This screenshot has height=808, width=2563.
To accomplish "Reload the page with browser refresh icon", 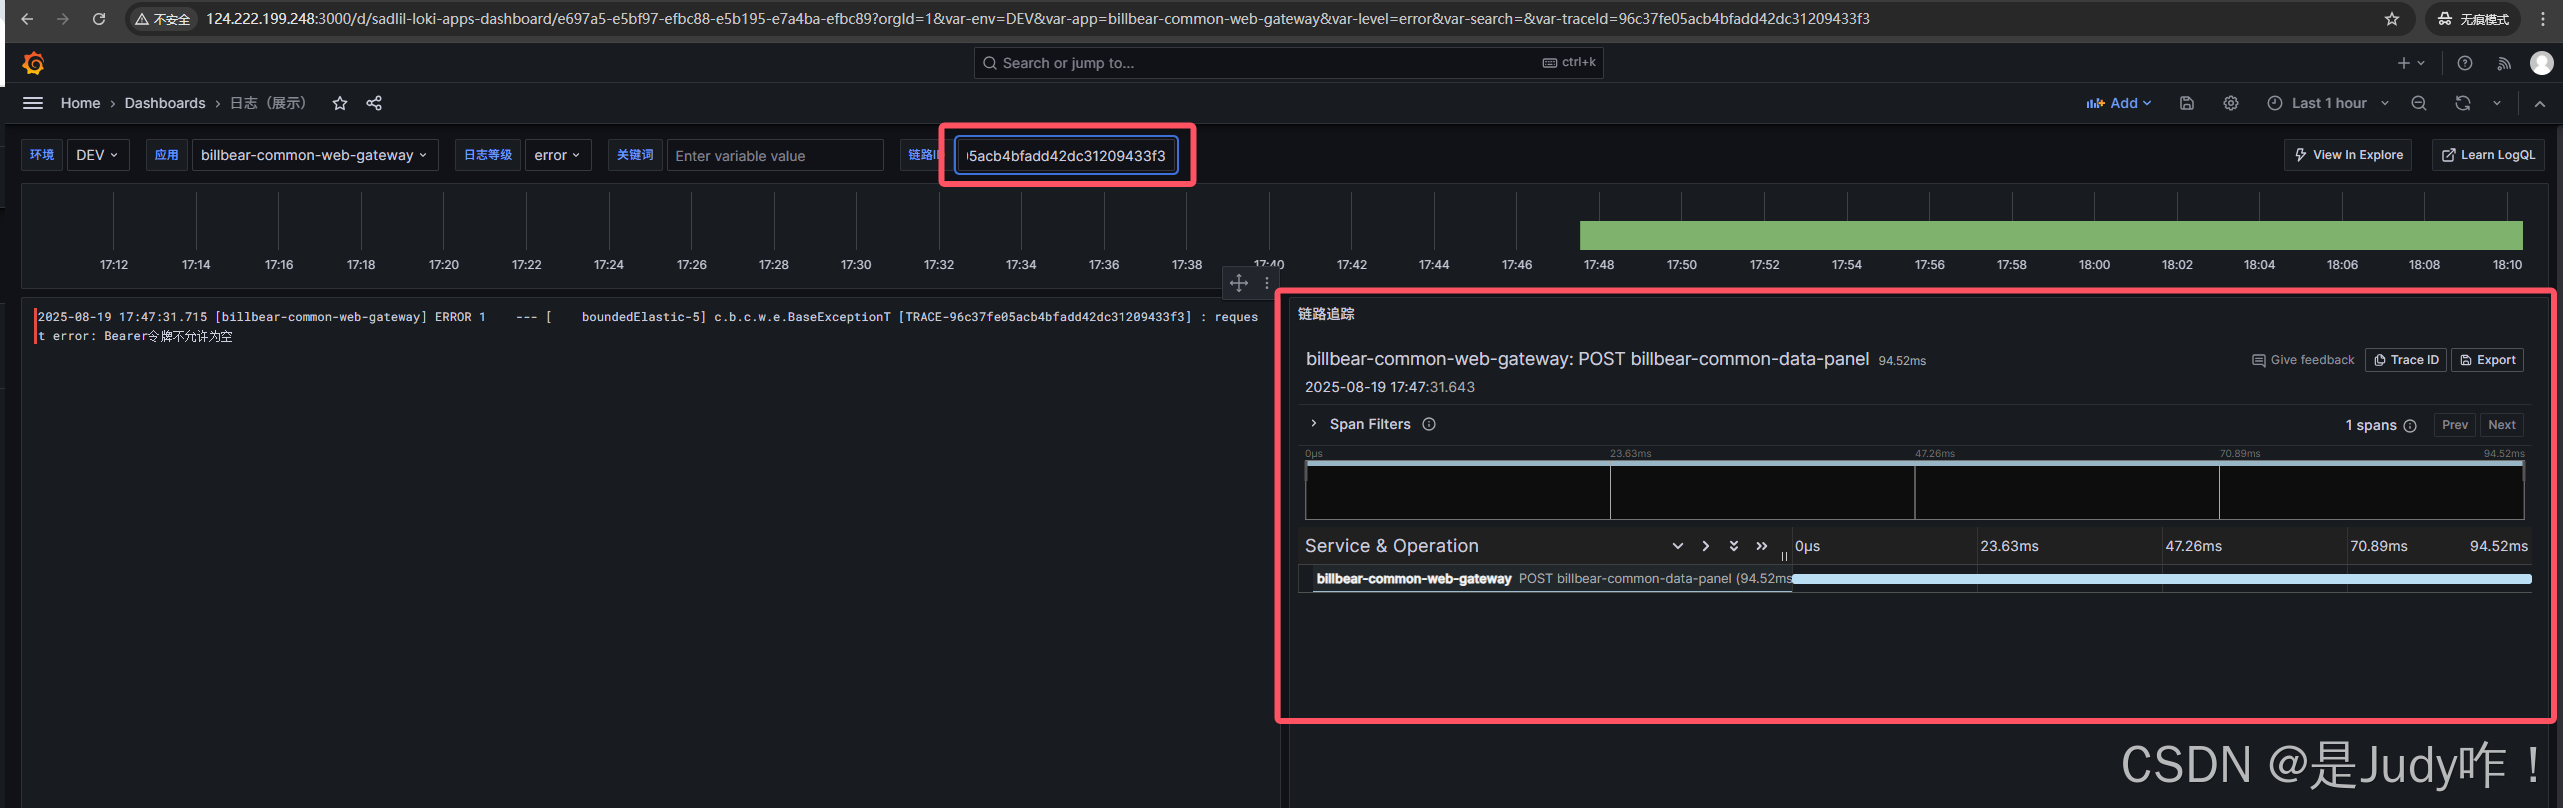I will [x=99, y=19].
